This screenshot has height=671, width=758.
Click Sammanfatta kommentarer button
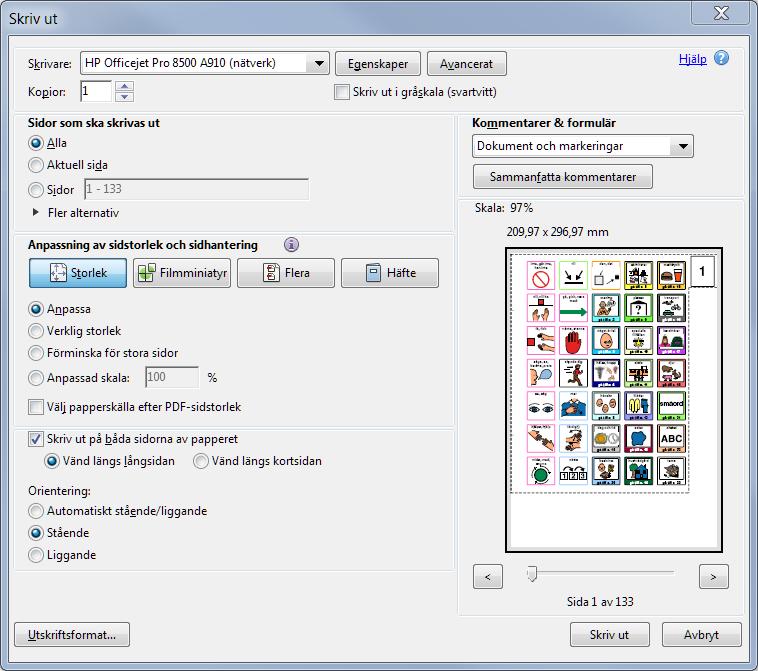click(563, 177)
